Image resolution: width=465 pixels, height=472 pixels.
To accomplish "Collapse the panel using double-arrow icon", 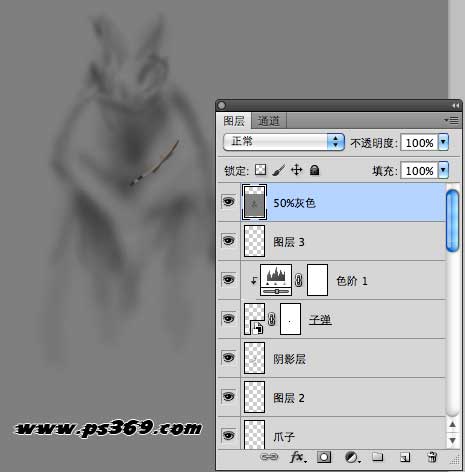I will [455, 105].
